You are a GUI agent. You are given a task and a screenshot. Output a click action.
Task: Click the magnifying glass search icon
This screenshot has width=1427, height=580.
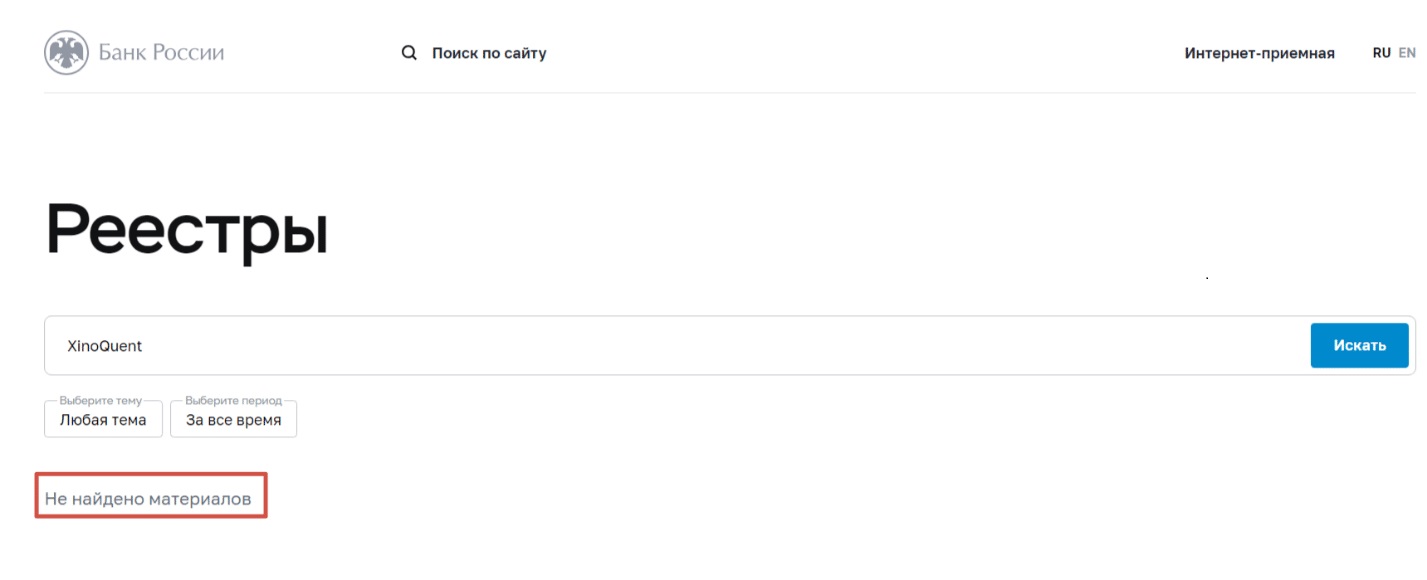(409, 53)
